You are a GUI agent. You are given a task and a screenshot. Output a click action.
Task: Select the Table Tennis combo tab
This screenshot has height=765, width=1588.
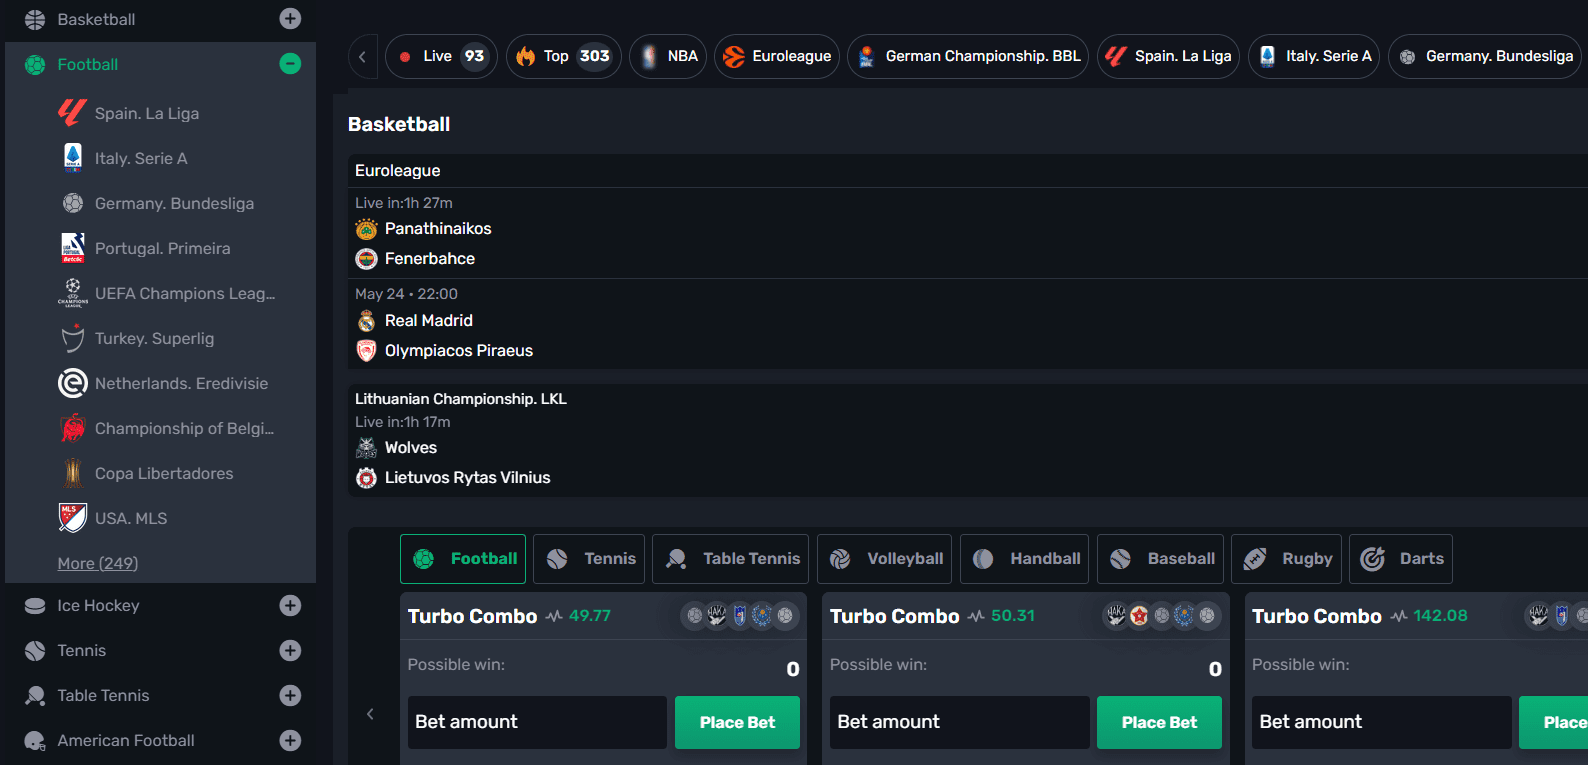point(731,559)
